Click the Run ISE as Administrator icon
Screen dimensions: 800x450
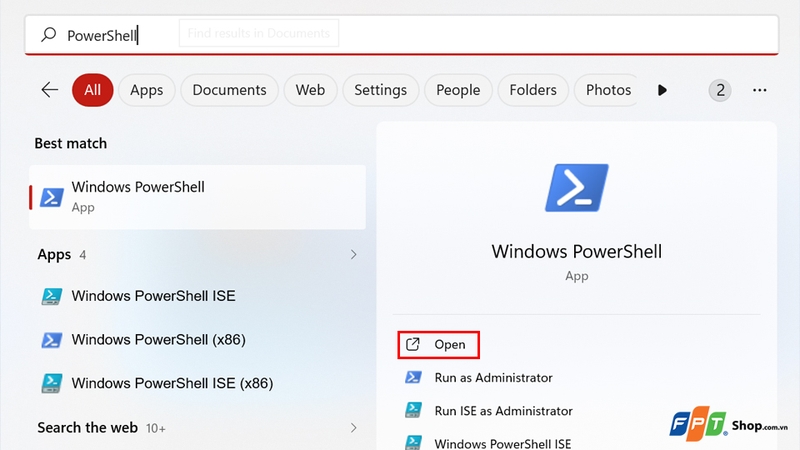pyautogui.click(x=413, y=410)
